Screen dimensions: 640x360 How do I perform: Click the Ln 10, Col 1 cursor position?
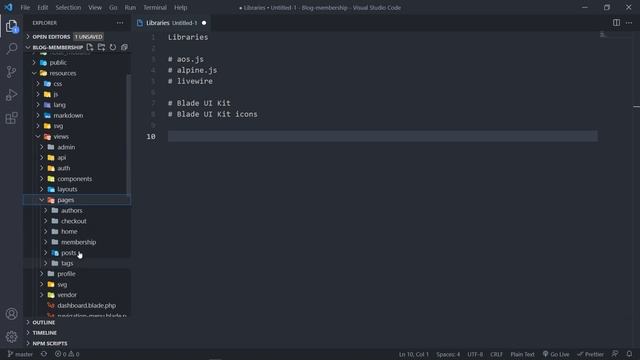tap(413, 354)
